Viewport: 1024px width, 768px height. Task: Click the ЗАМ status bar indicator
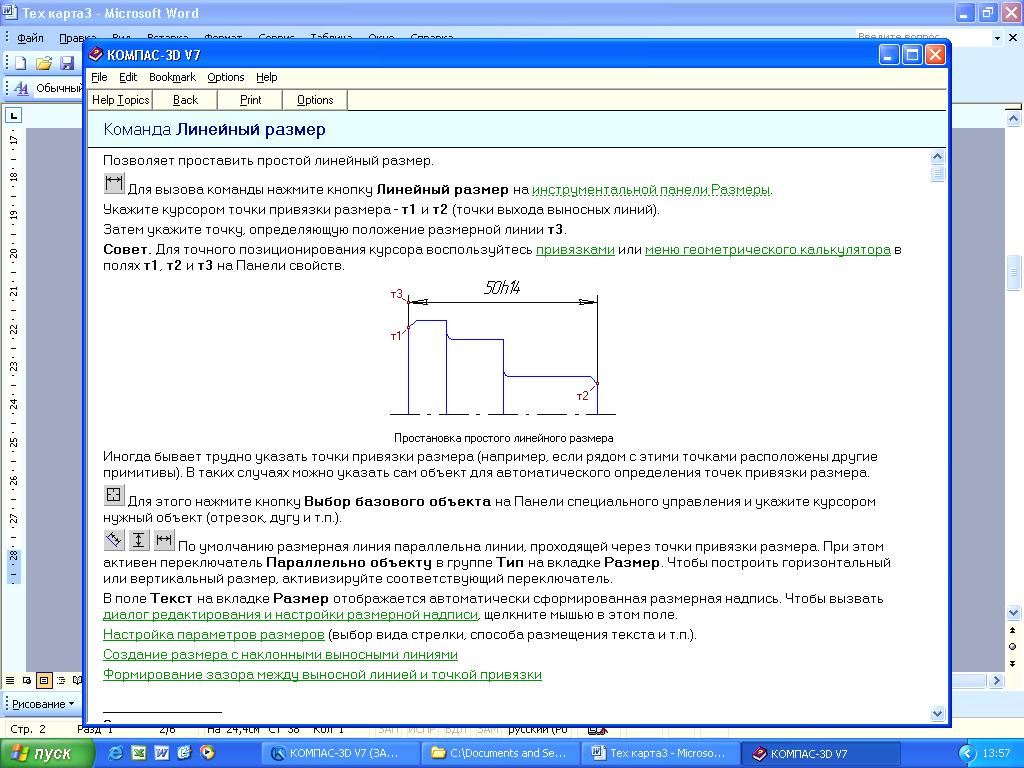[488, 729]
